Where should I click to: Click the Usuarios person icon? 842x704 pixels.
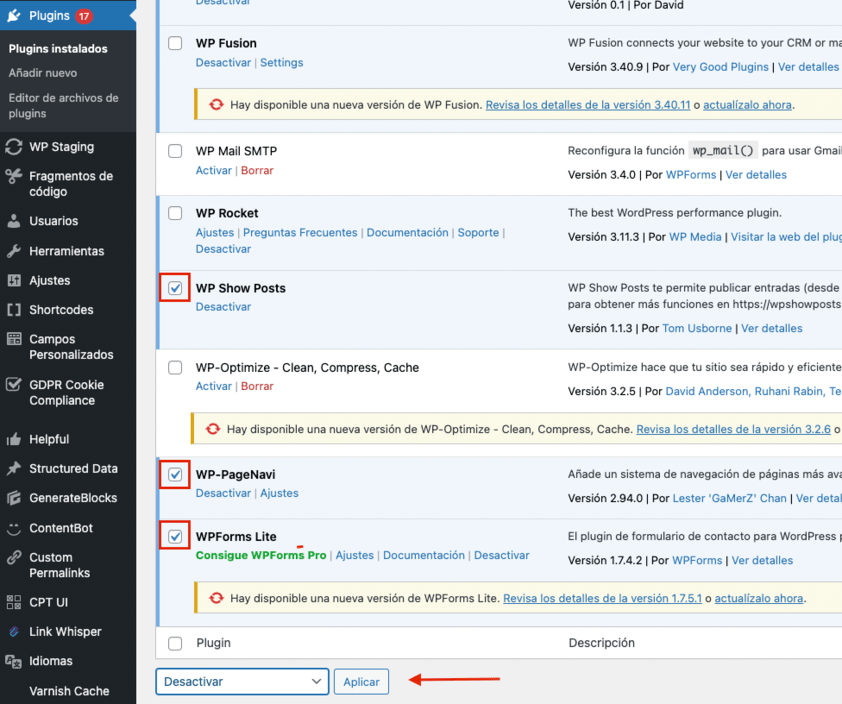point(14,221)
